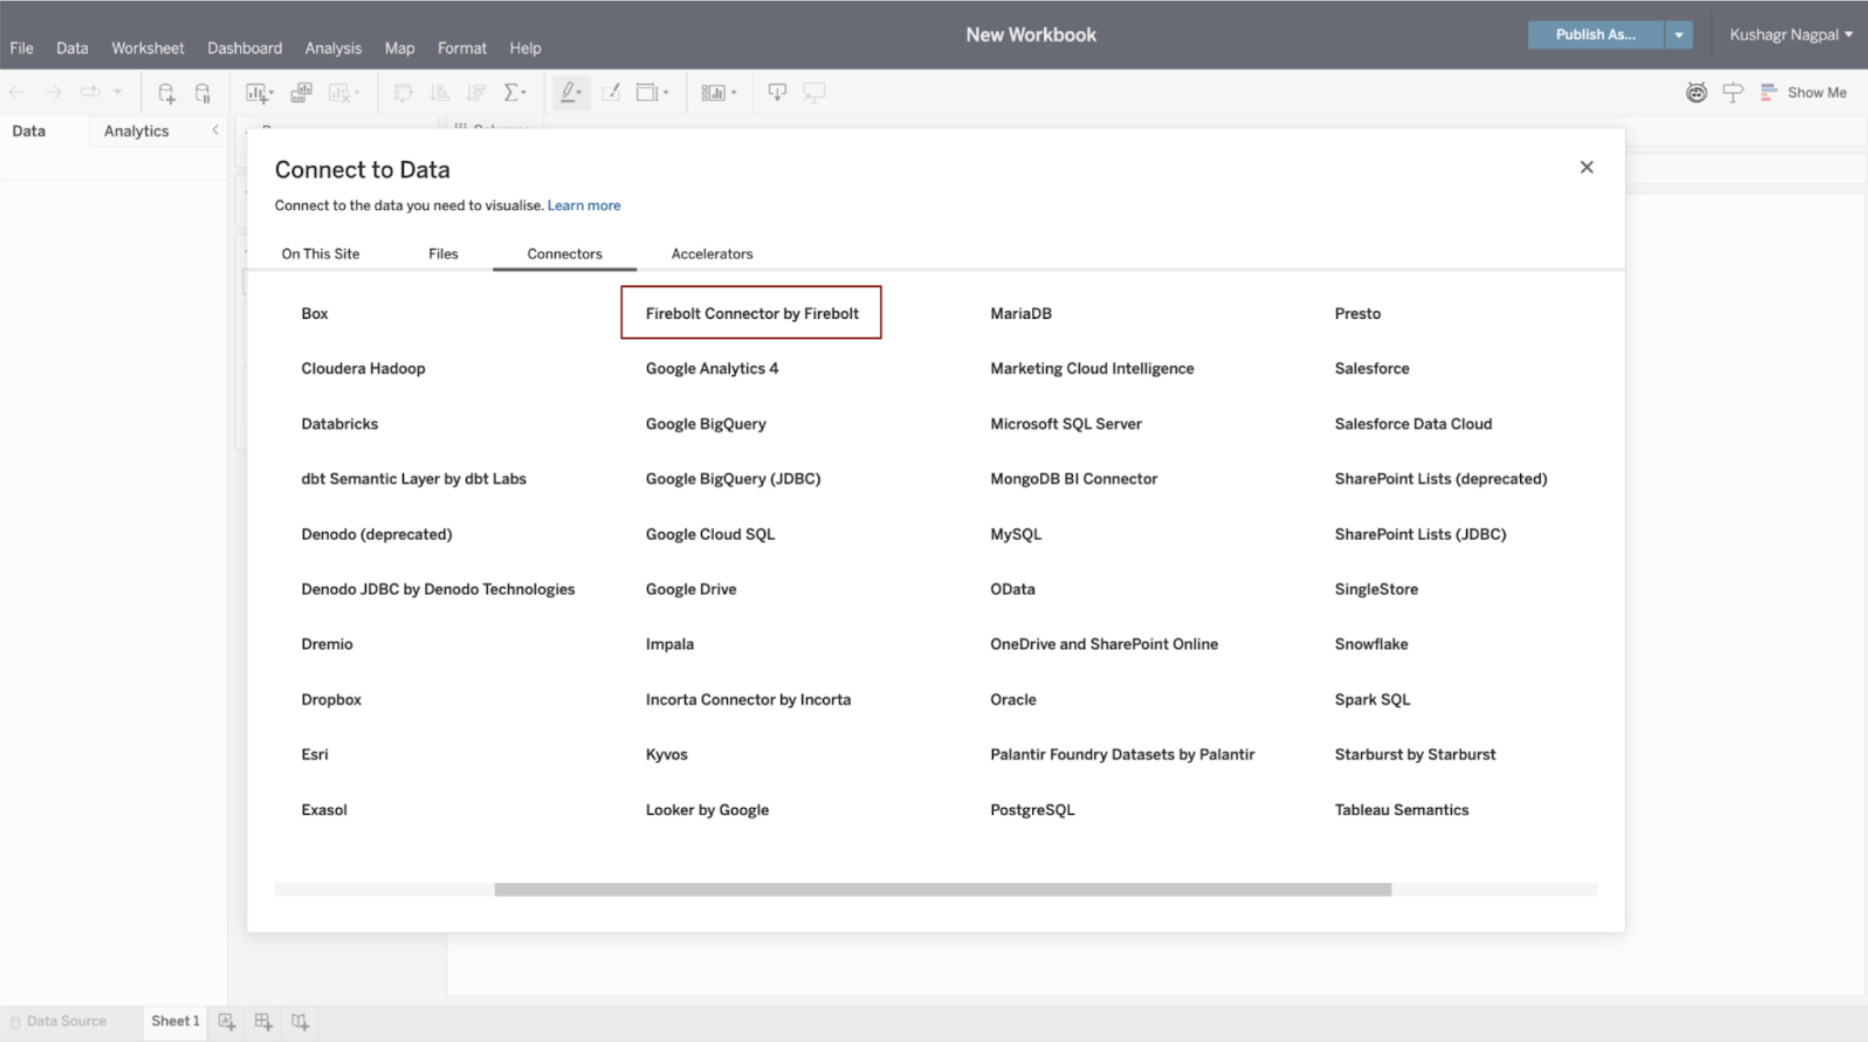
Task: Open the Format menu
Action: coord(462,48)
